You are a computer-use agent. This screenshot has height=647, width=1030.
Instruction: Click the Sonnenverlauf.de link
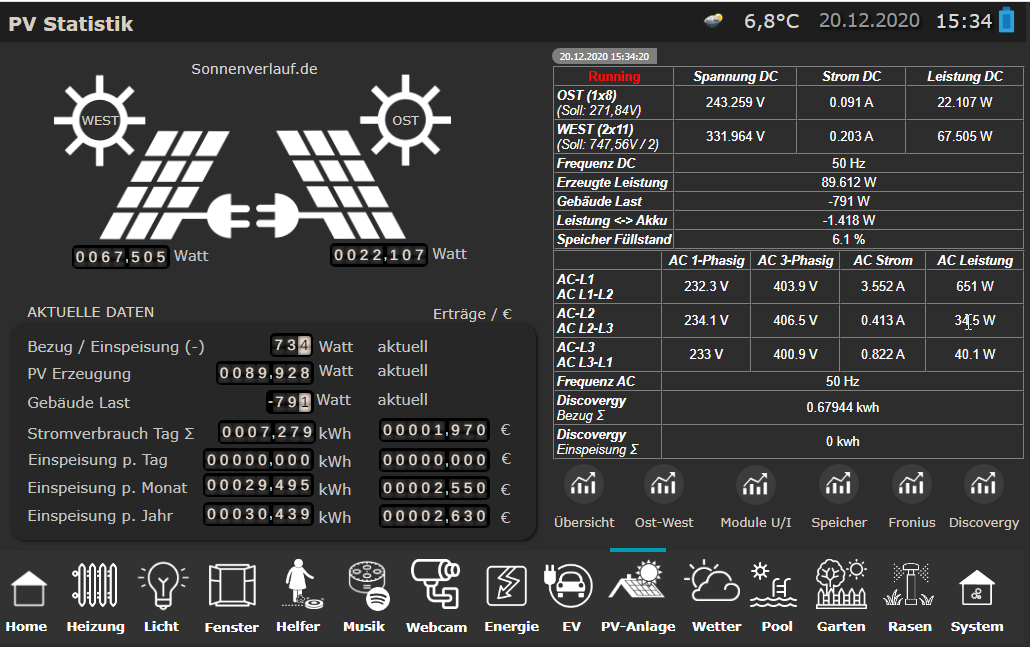coord(254,69)
